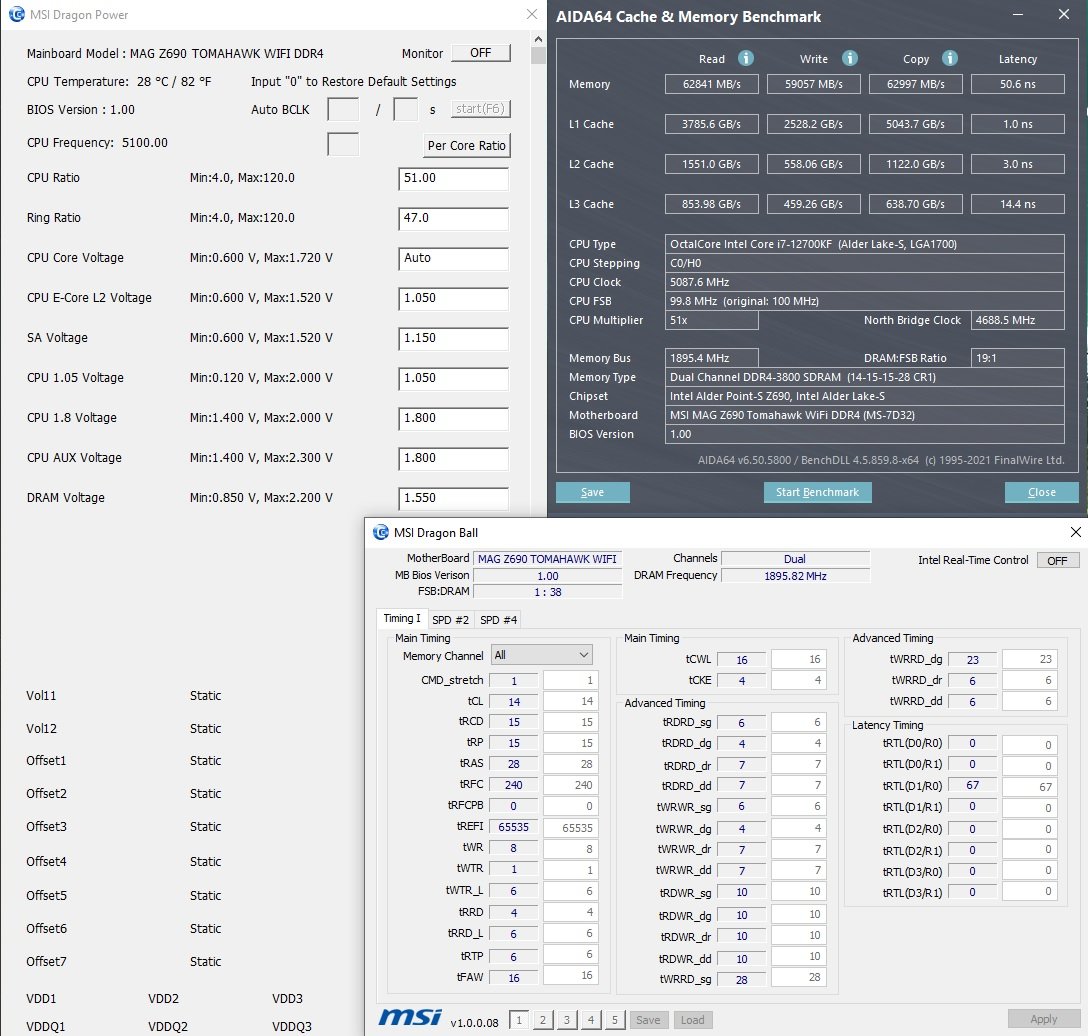The image size is (1088, 1036).
Task: Click the white editable CMD_stretch value box
Action: click(x=570, y=680)
